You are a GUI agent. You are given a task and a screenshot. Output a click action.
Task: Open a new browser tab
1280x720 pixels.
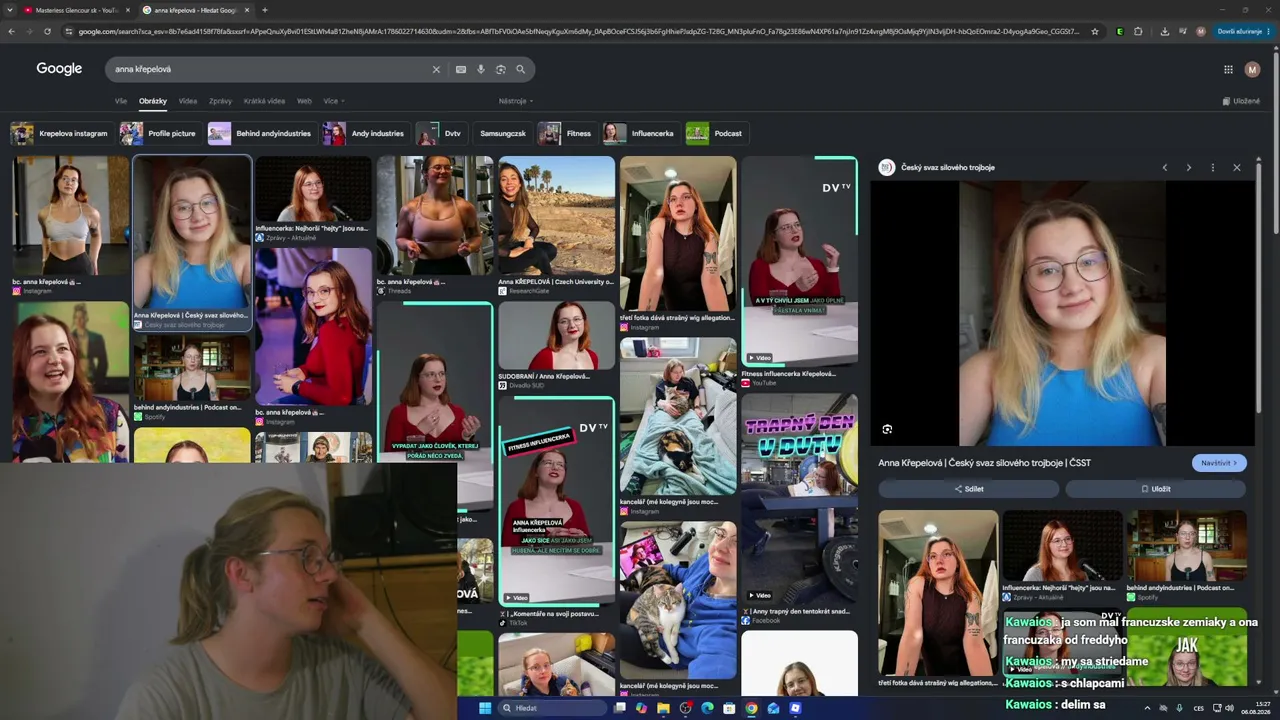(264, 10)
